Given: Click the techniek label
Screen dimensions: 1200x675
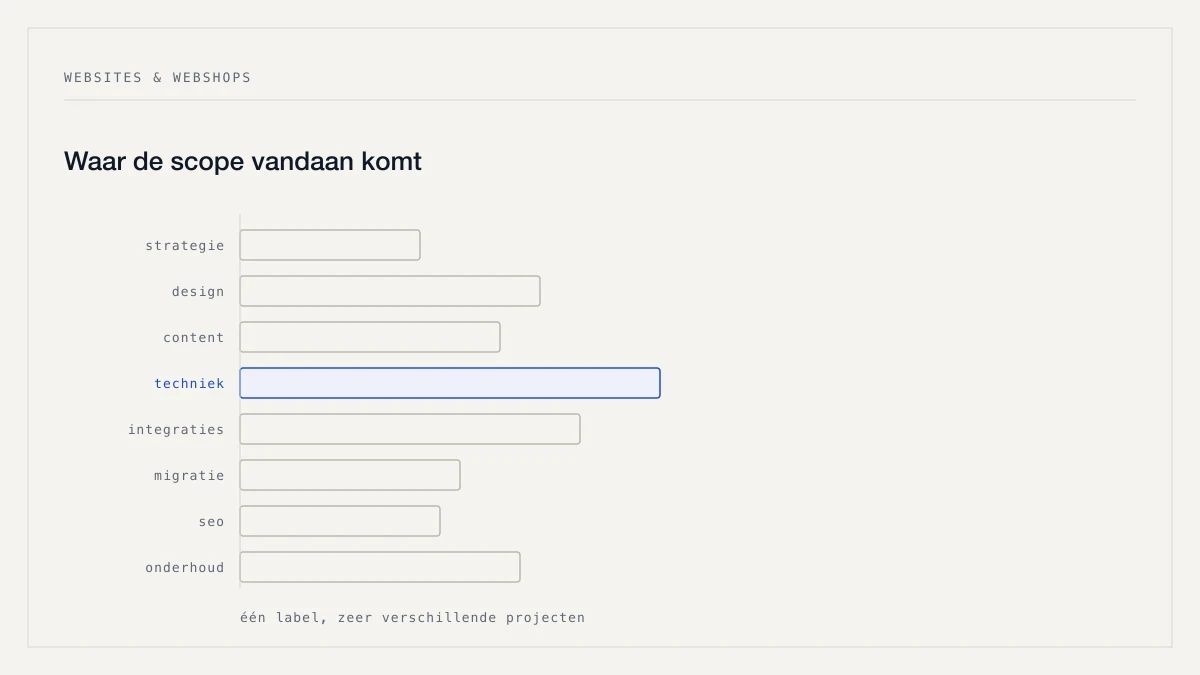Looking at the screenshot, I should point(189,383).
